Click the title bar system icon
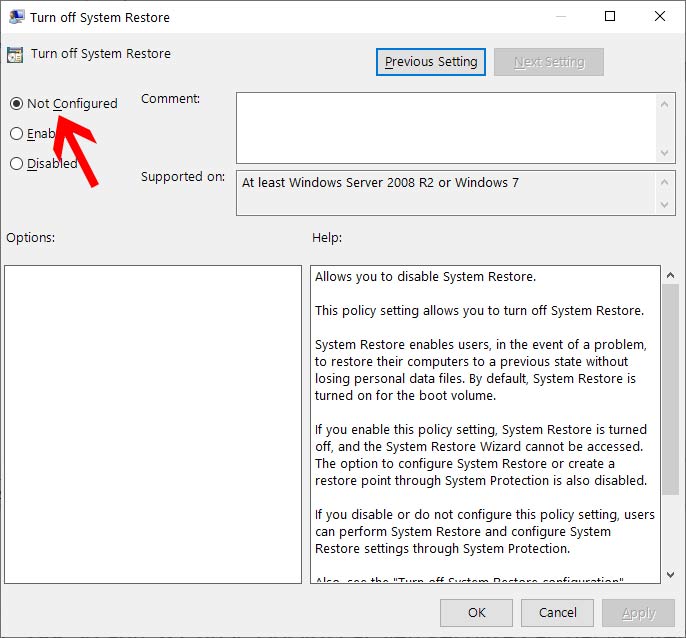This screenshot has height=638, width=686. pyautogui.click(x=17, y=17)
